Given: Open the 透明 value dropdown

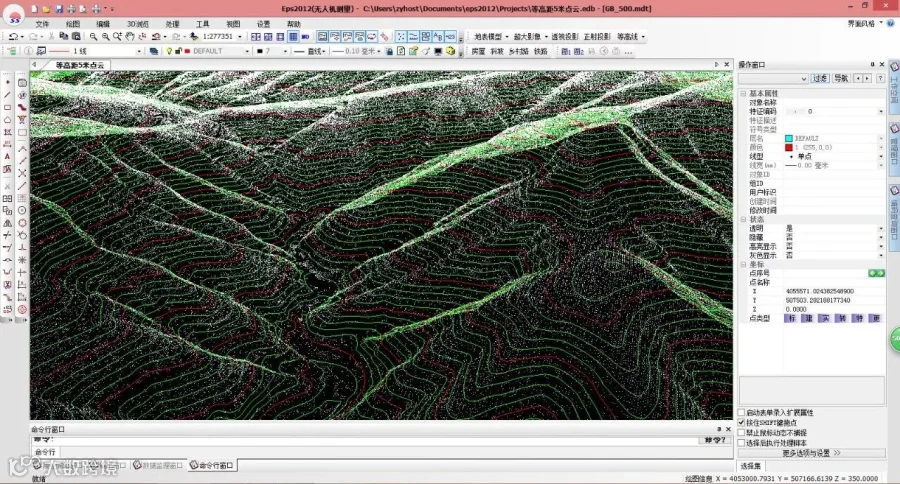Looking at the screenshot, I should [880, 229].
